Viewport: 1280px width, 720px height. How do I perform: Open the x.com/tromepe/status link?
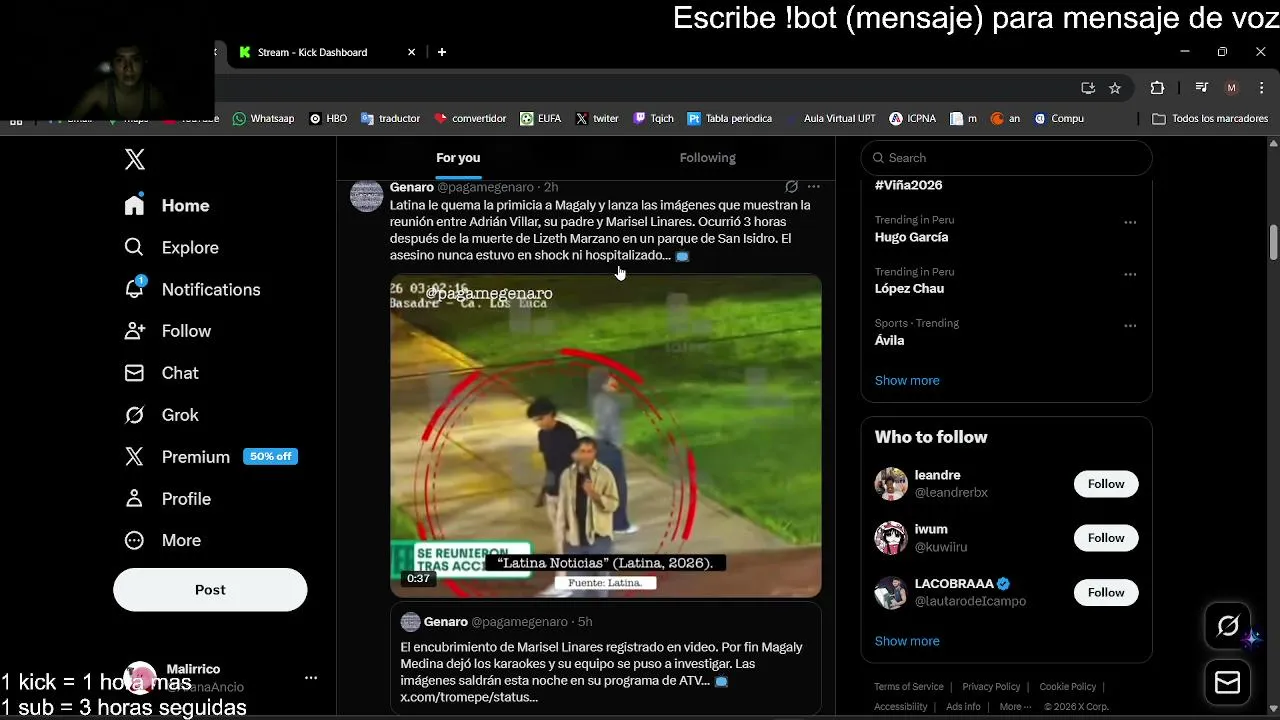[x=469, y=697]
